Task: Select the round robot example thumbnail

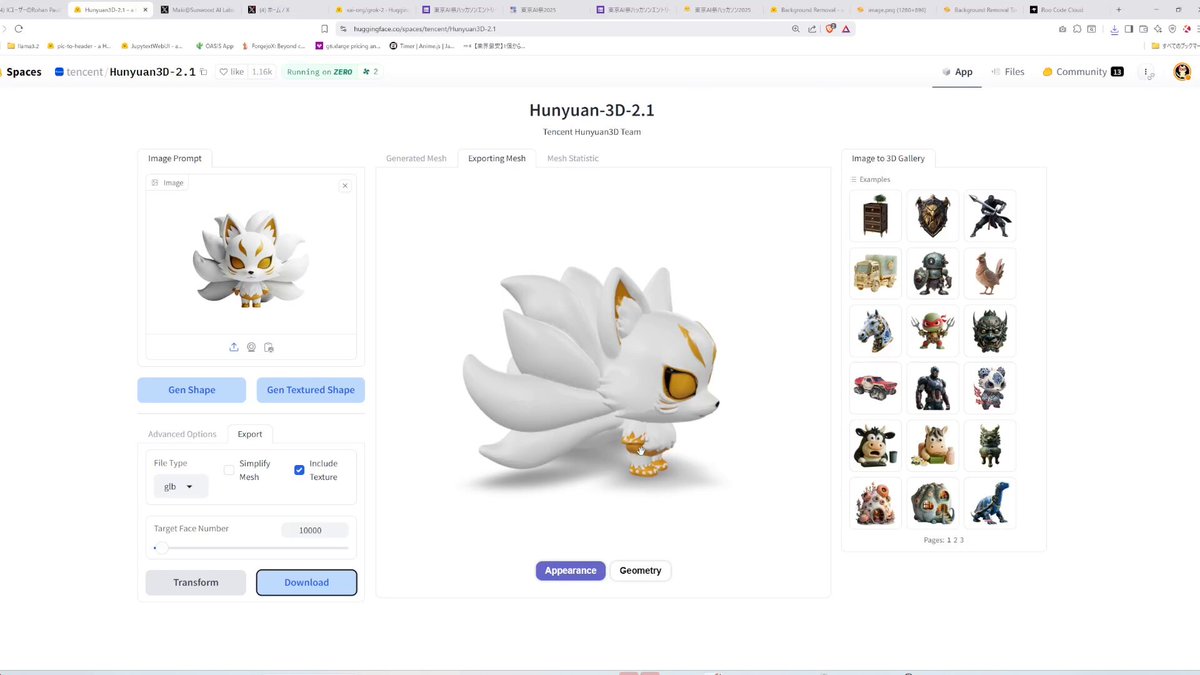Action: click(x=932, y=273)
